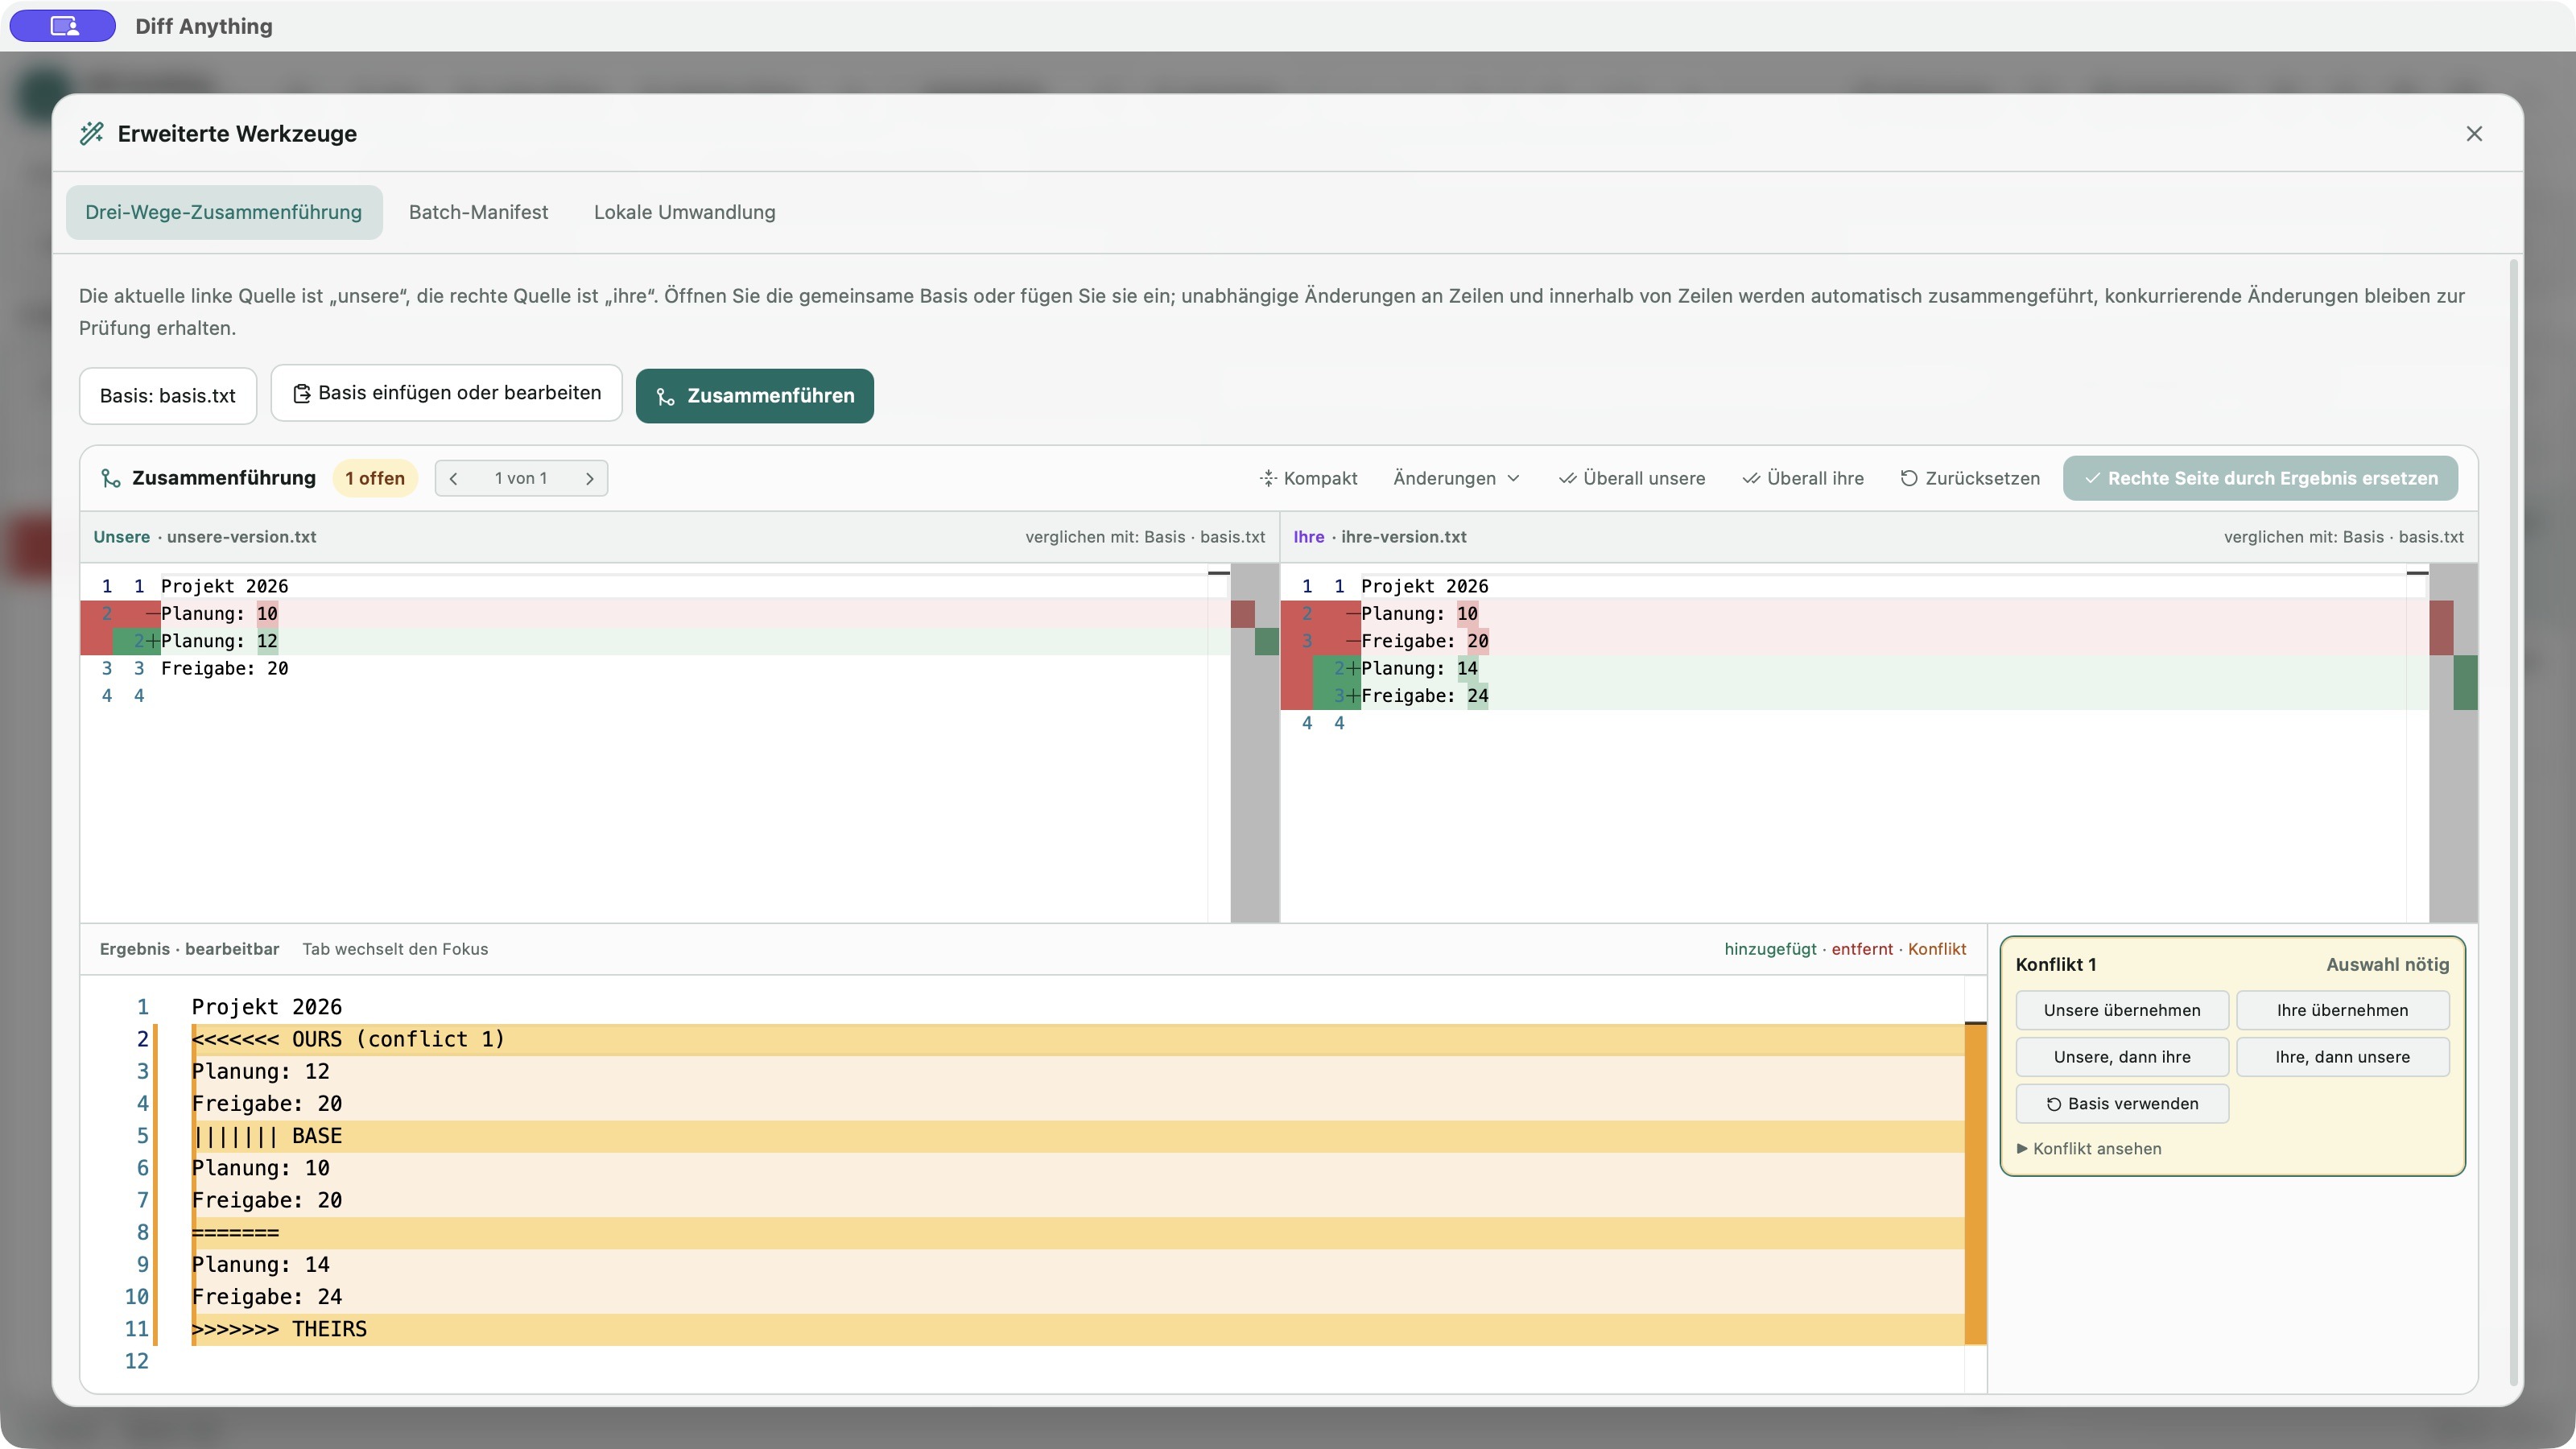Image resolution: width=2576 pixels, height=1449 pixels.
Task: Click the '1 offen' badge
Action: tap(375, 478)
